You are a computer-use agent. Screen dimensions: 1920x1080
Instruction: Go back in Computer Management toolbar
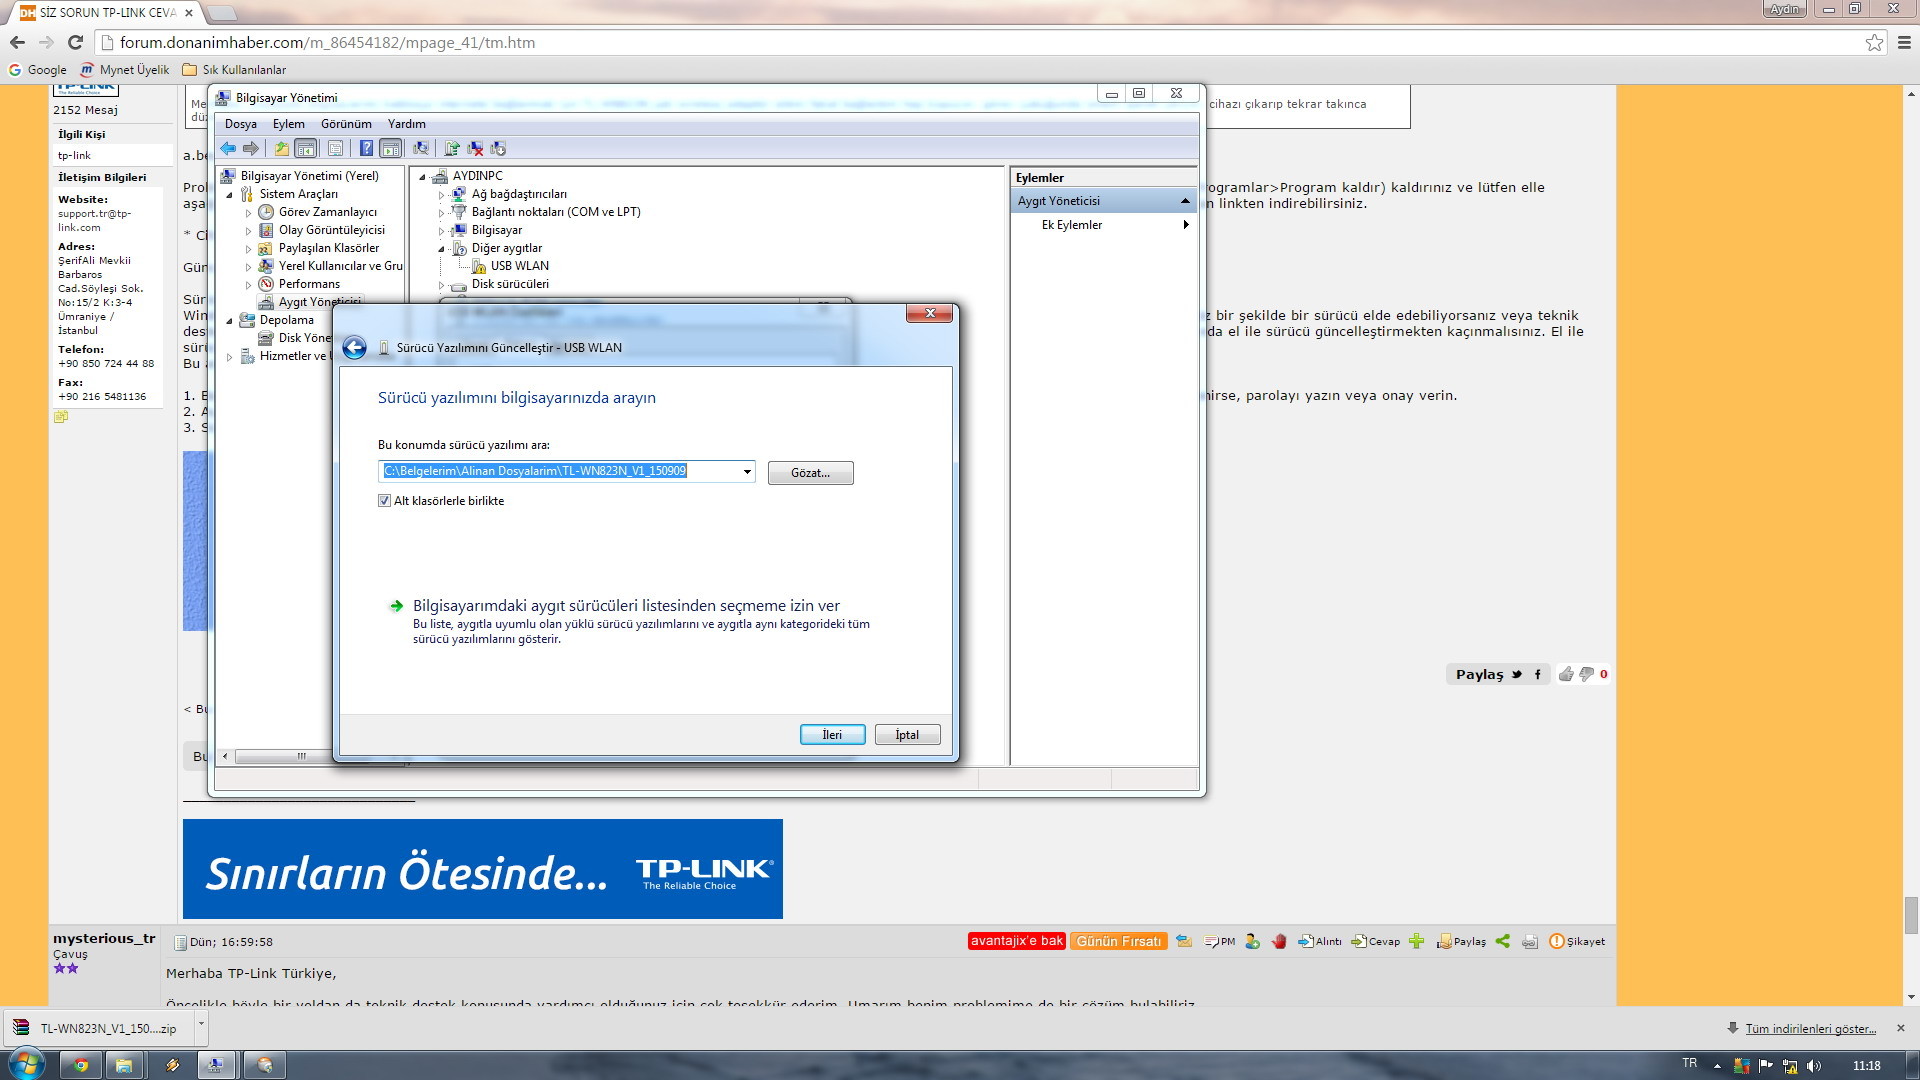tap(228, 148)
